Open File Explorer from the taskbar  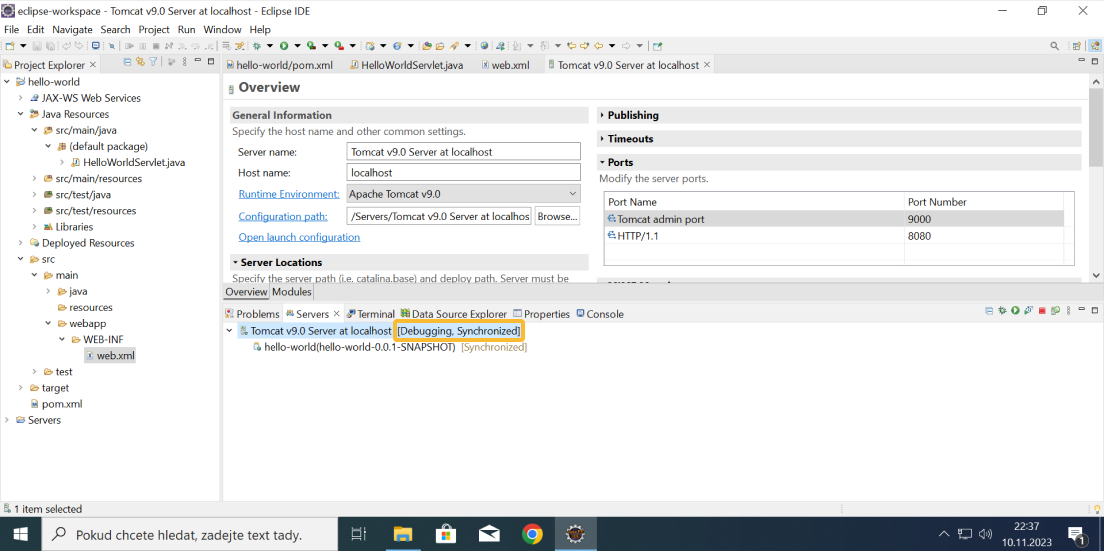(x=401, y=535)
